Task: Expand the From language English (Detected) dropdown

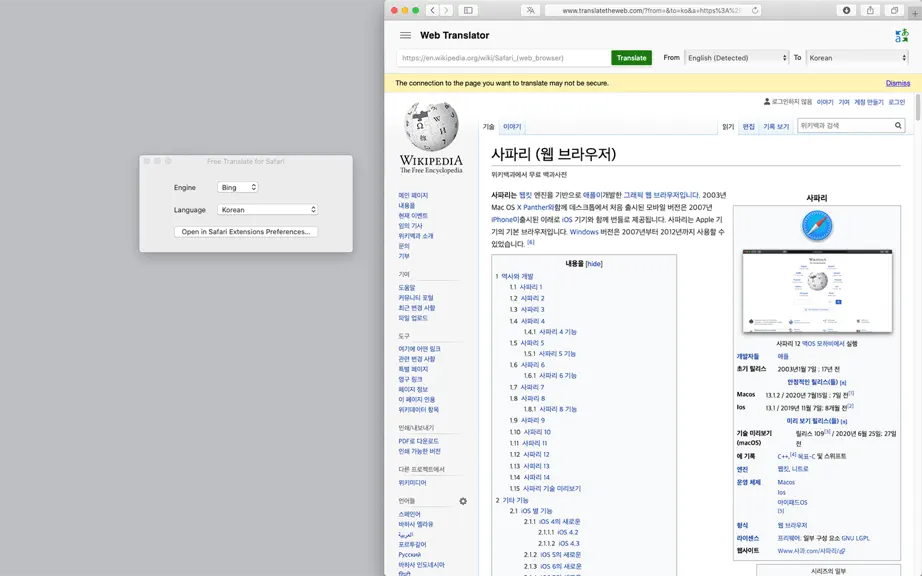Action: point(736,58)
